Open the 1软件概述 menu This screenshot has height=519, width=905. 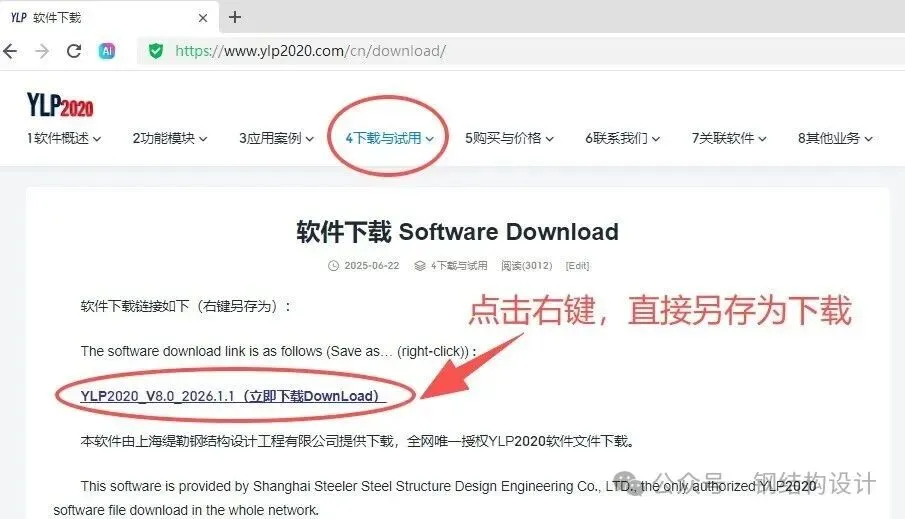point(64,139)
